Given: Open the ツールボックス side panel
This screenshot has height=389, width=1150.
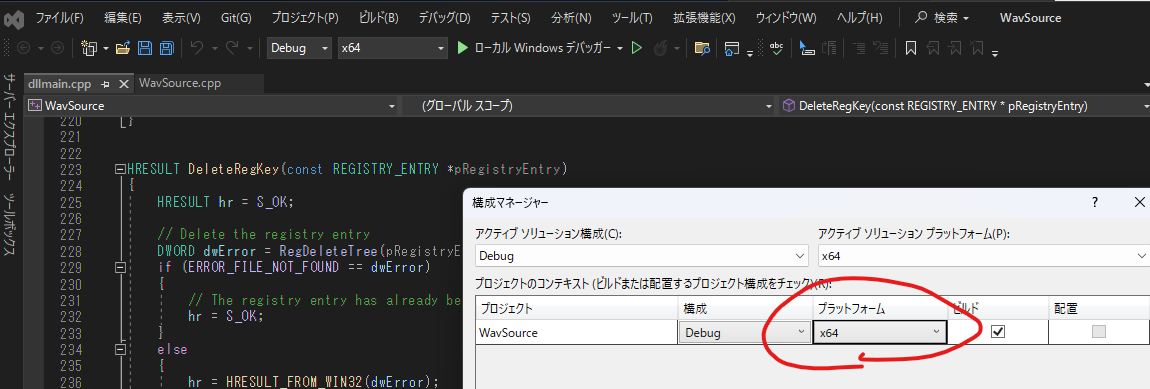Looking at the screenshot, I should pos(10,226).
